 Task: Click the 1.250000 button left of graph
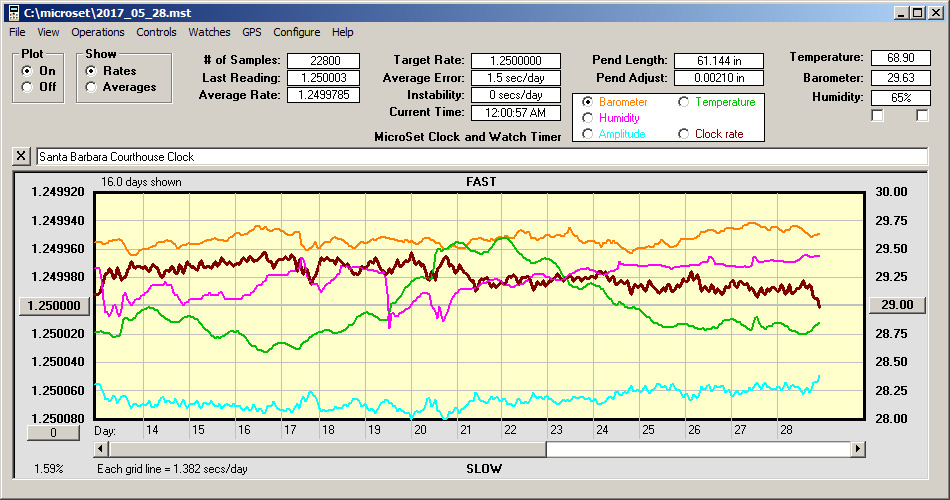(55, 306)
